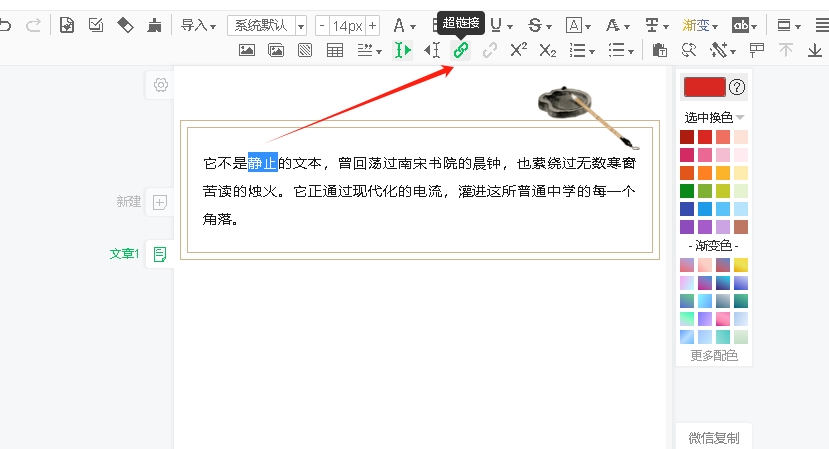Click the hyperlink (超链接) chain icon
Image resolution: width=829 pixels, height=449 pixels.
[x=461, y=50]
